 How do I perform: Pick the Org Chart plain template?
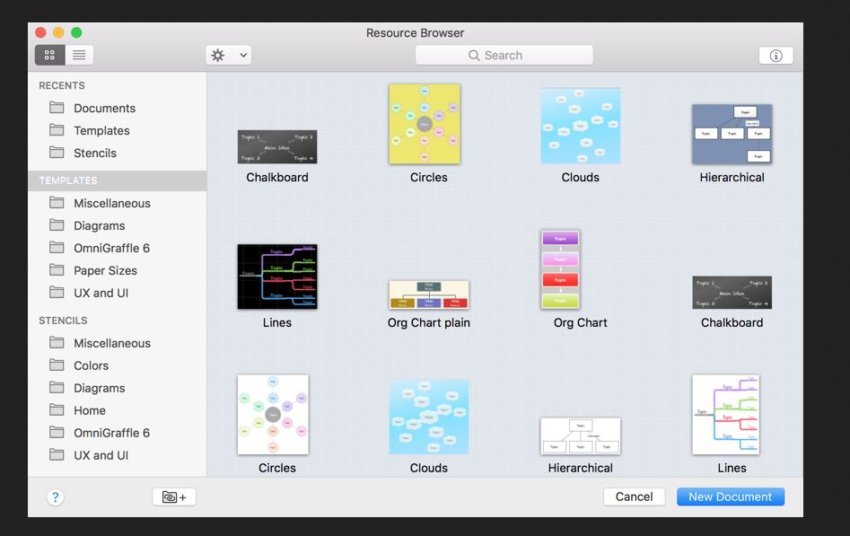click(428, 295)
